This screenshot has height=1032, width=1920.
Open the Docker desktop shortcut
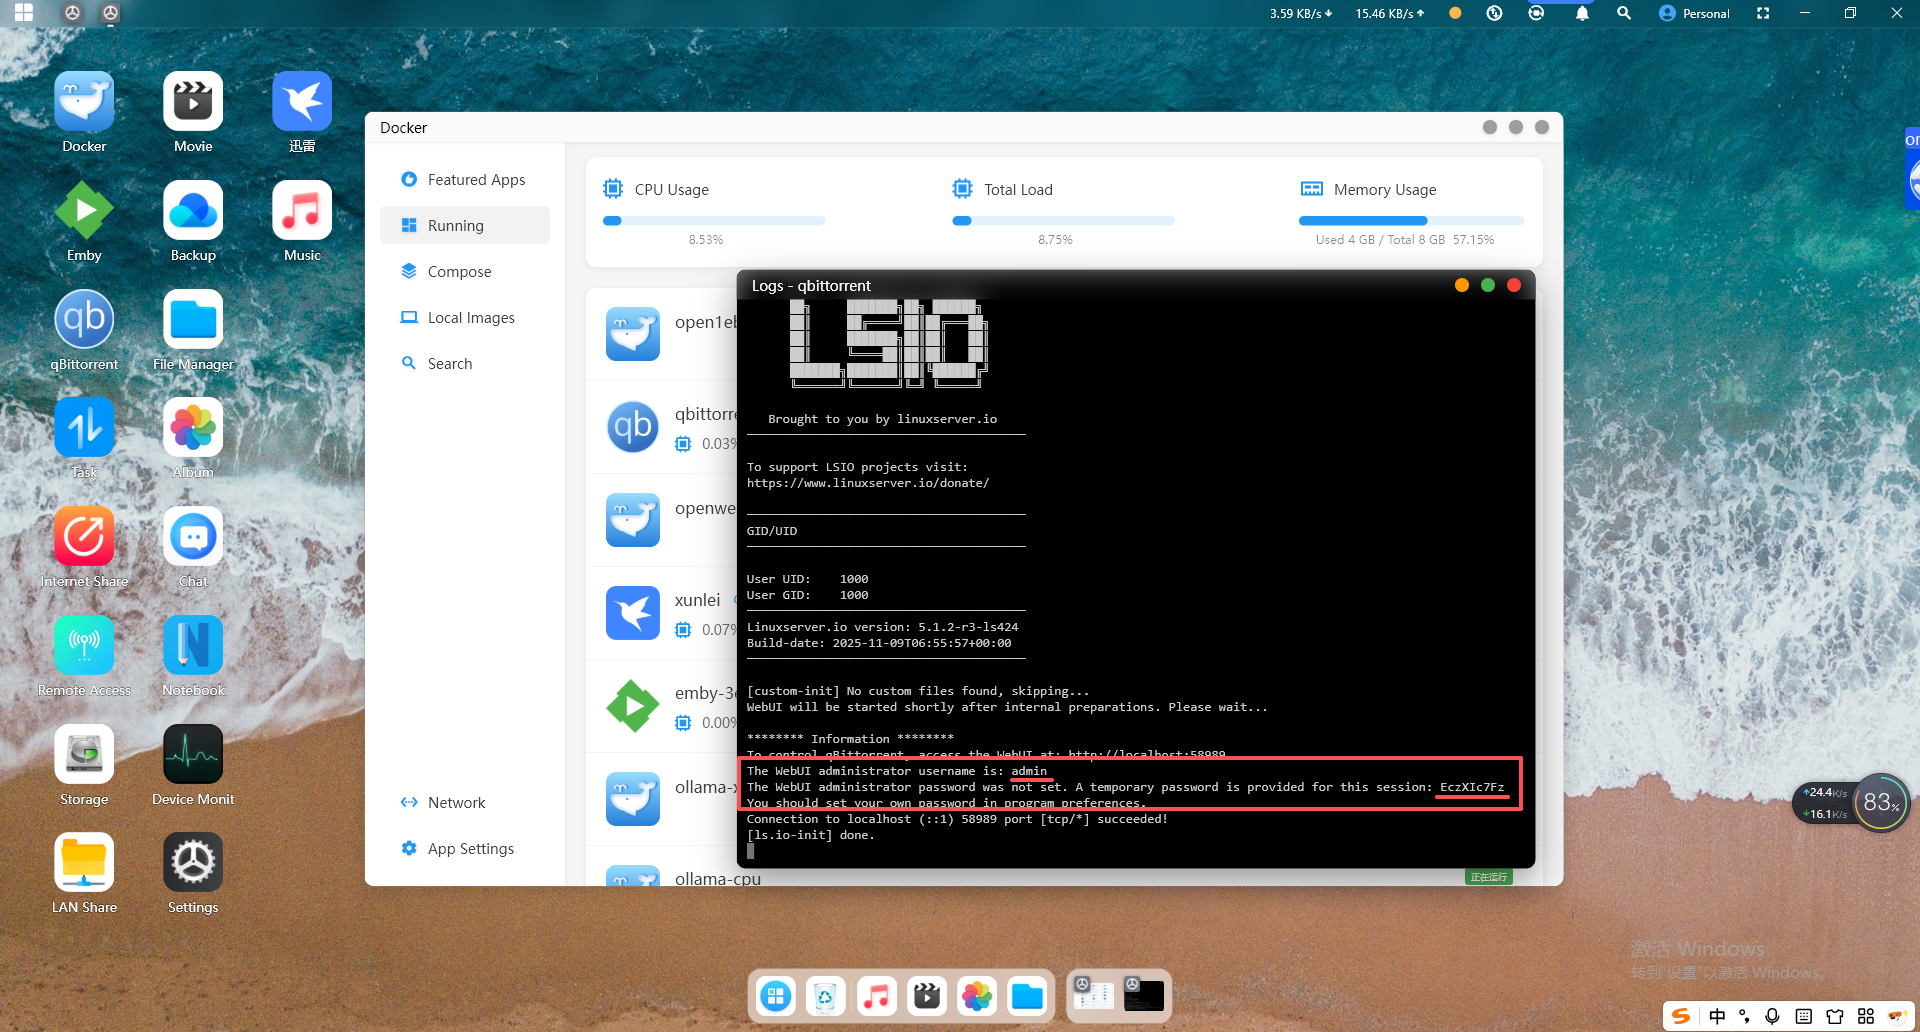[x=84, y=102]
